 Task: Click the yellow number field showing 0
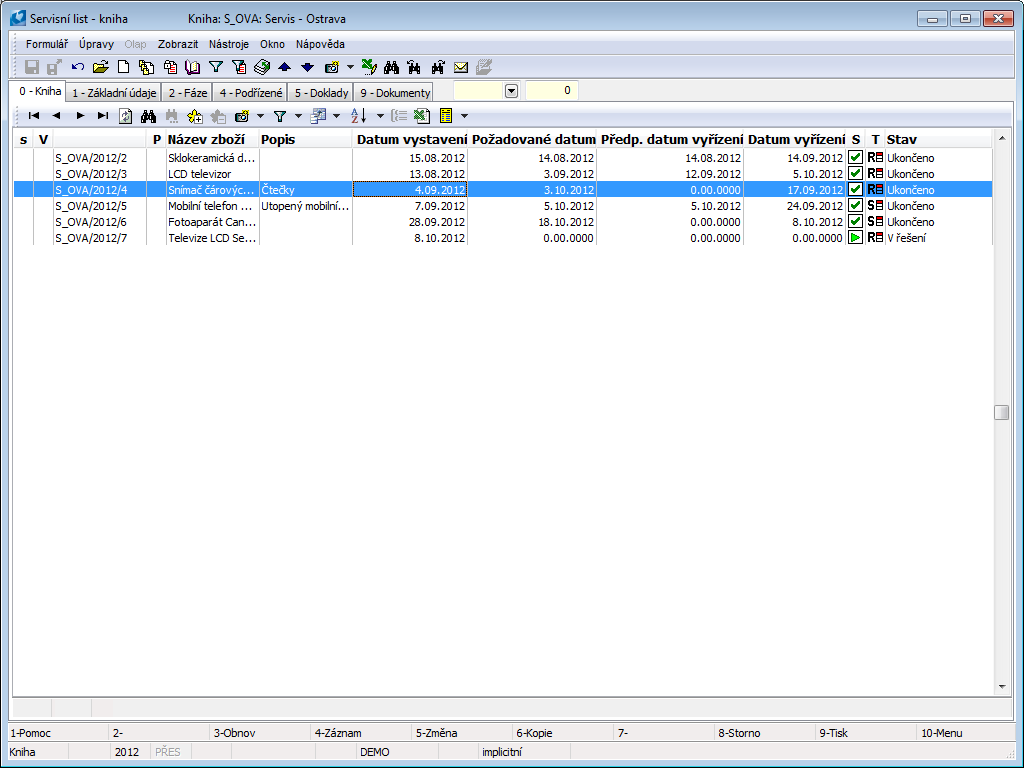[x=552, y=91]
